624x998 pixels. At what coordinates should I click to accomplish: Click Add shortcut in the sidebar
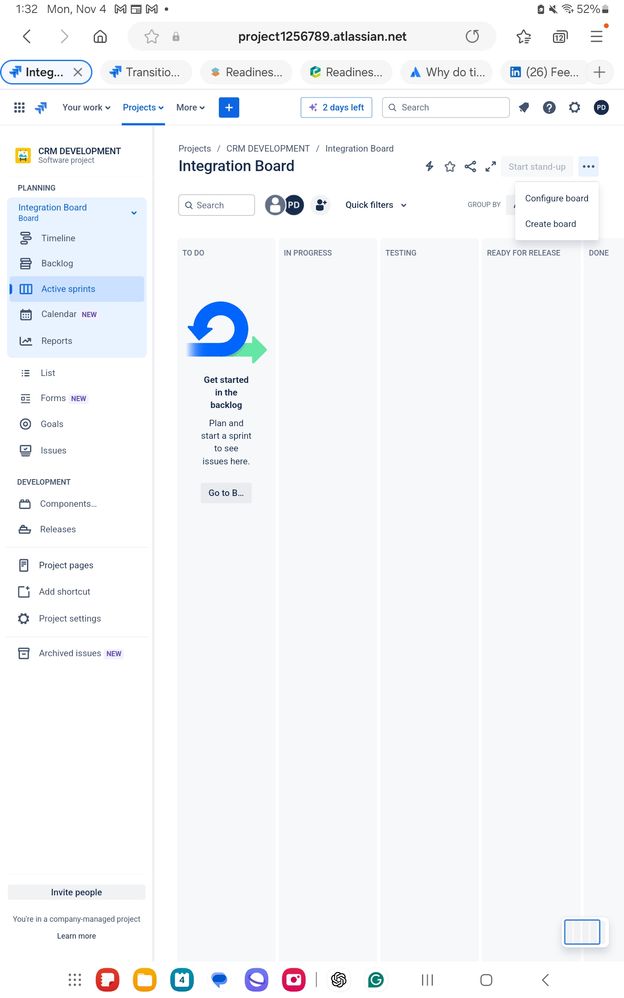coord(76,592)
